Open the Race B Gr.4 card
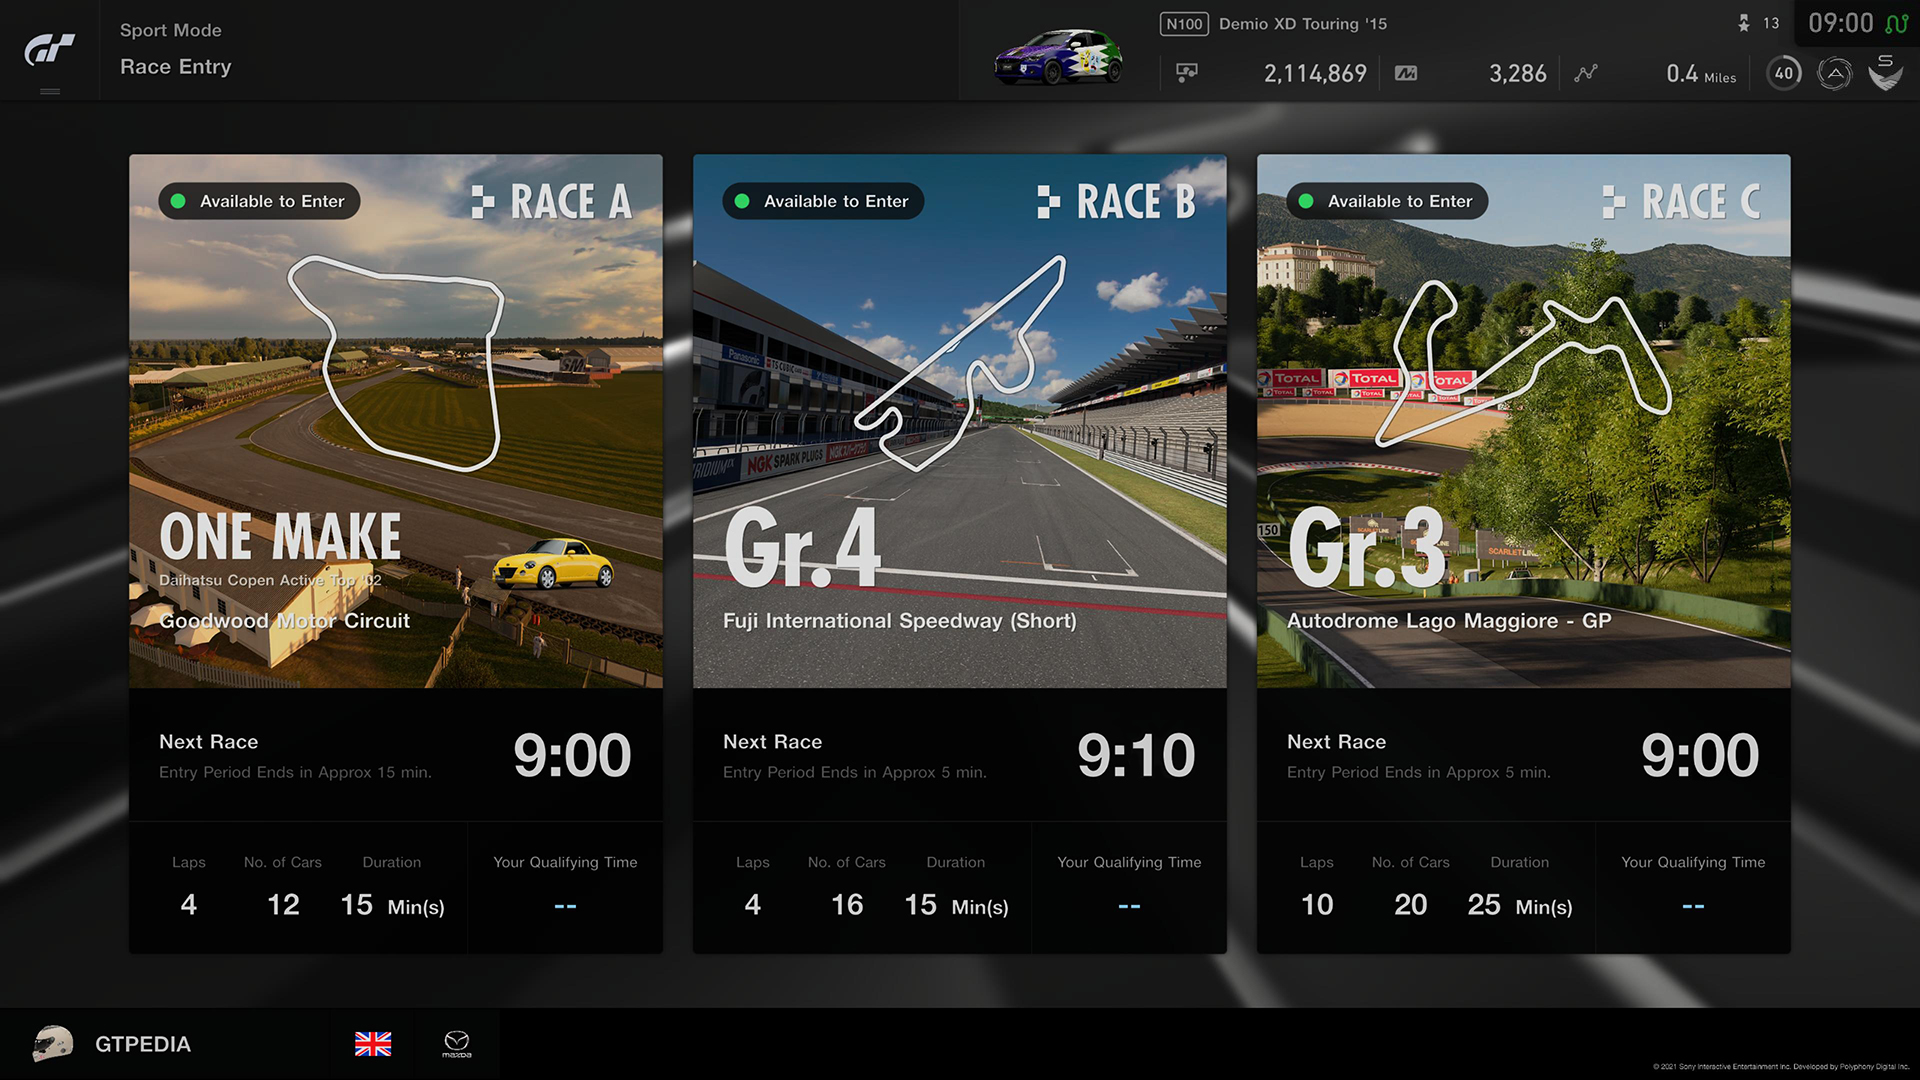 (x=960, y=553)
